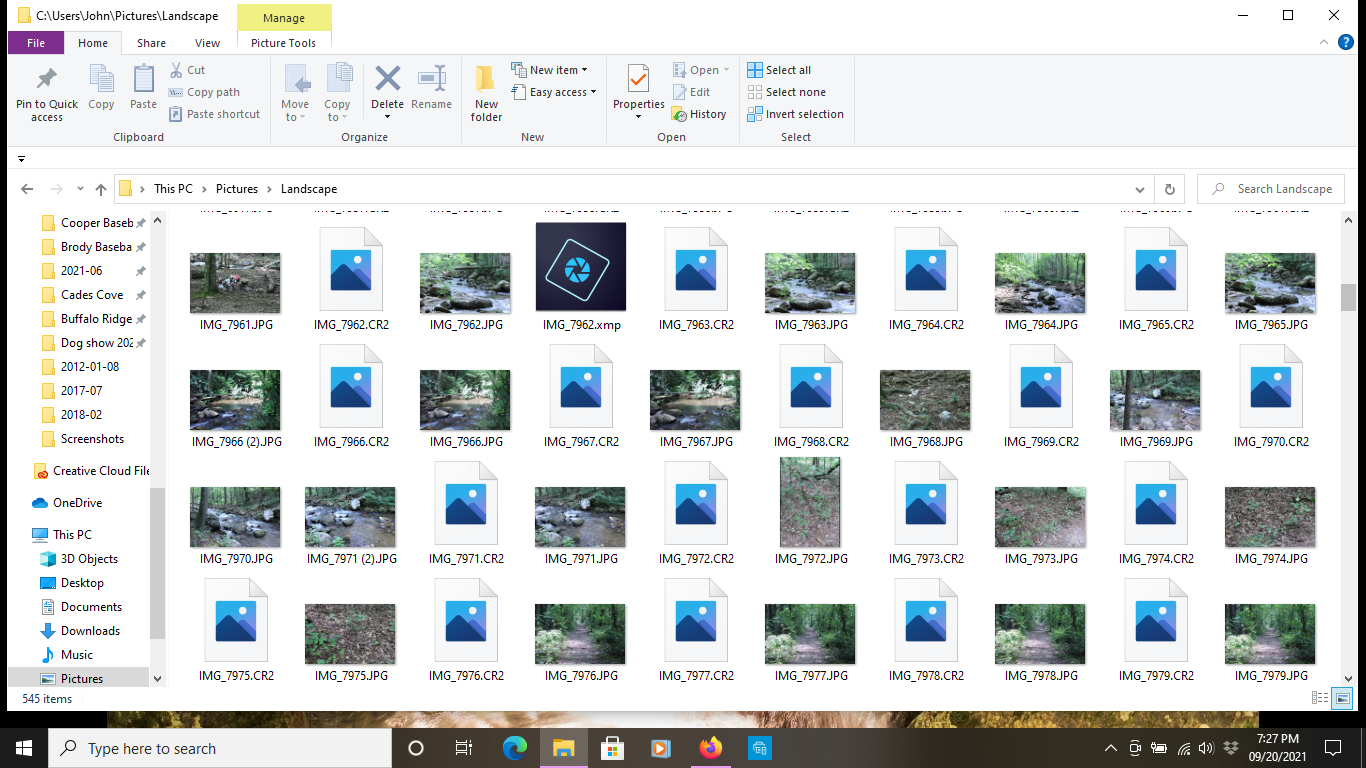The height and width of the screenshot is (768, 1366).
Task: Click the History icon in the Open group
Action: (x=699, y=113)
